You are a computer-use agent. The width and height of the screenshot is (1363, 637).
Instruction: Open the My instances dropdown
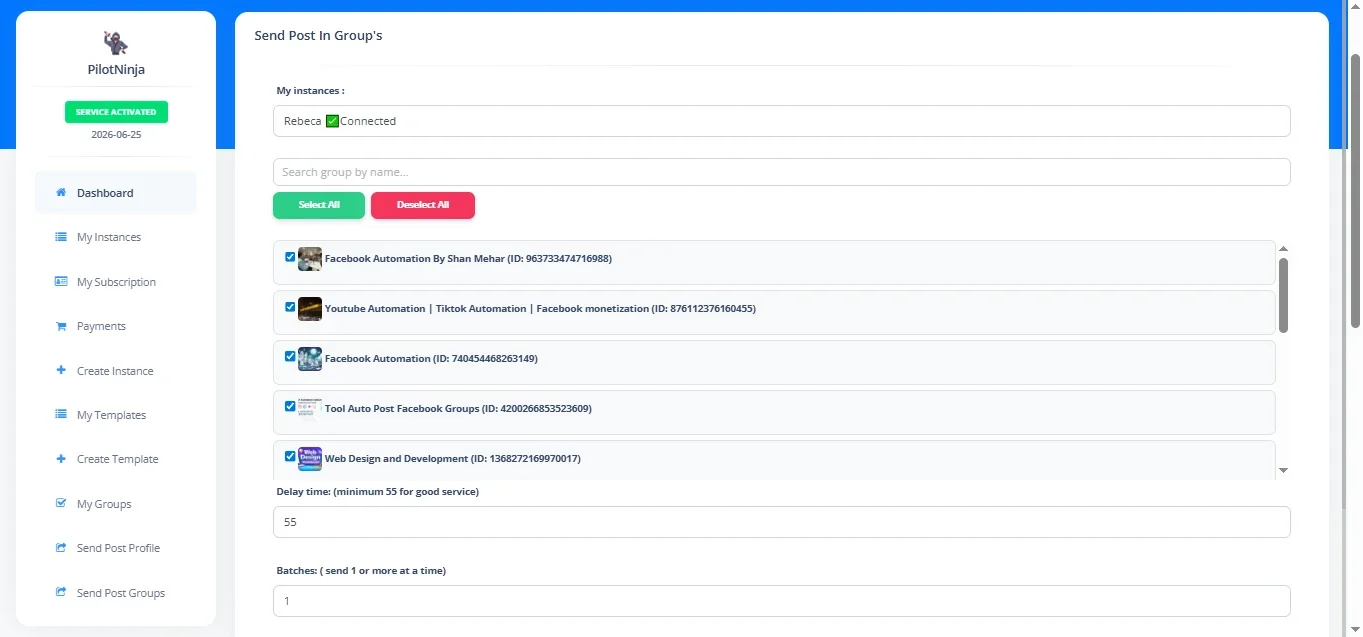coord(781,121)
